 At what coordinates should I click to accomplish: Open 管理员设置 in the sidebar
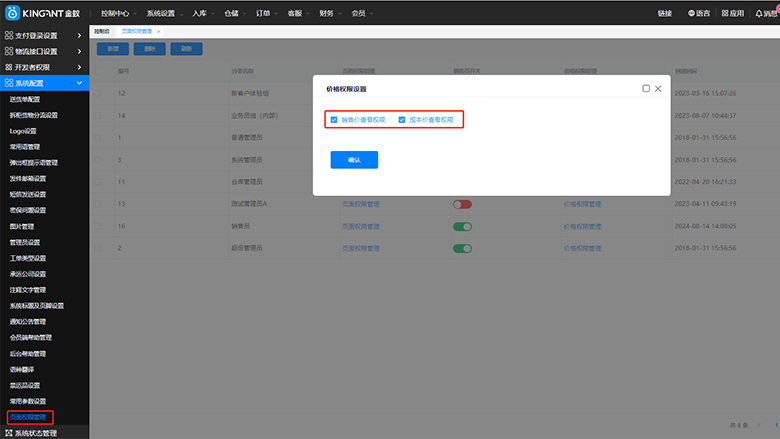click(25, 242)
